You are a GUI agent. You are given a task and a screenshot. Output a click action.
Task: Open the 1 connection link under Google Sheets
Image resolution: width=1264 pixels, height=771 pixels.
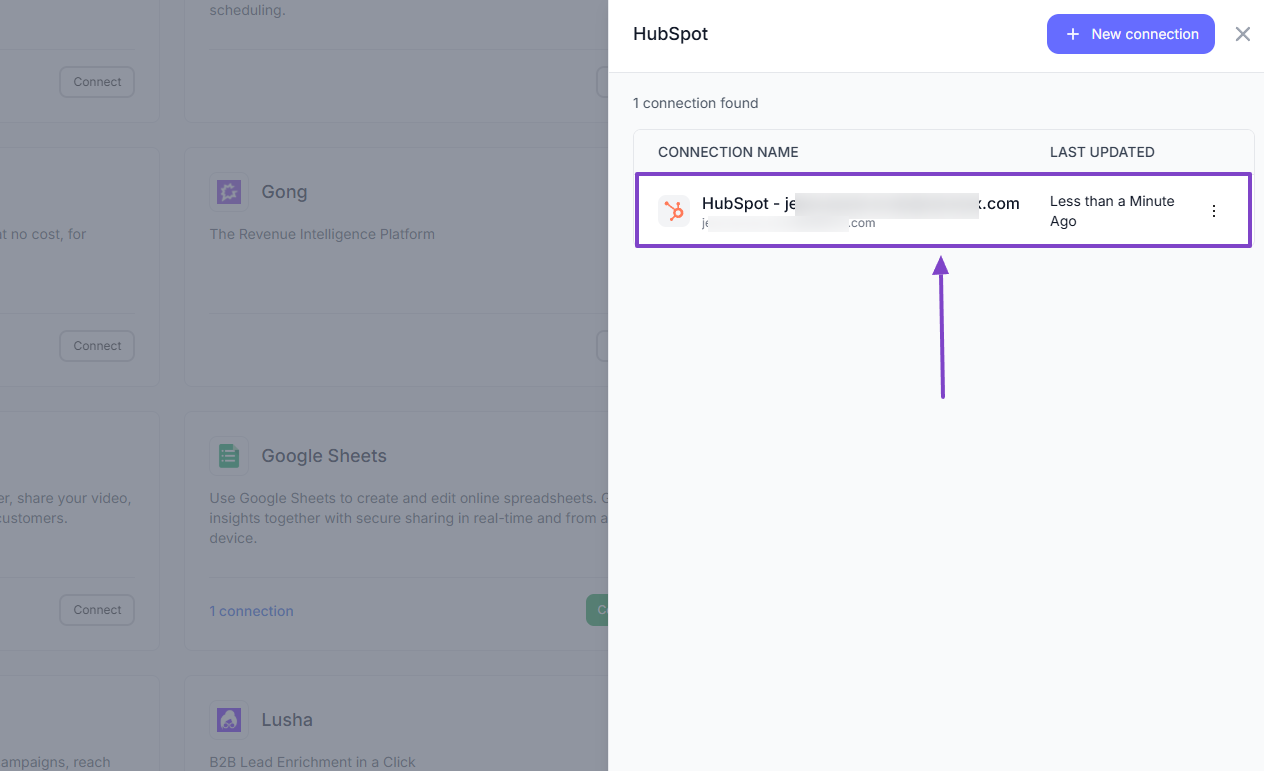pyautogui.click(x=251, y=611)
